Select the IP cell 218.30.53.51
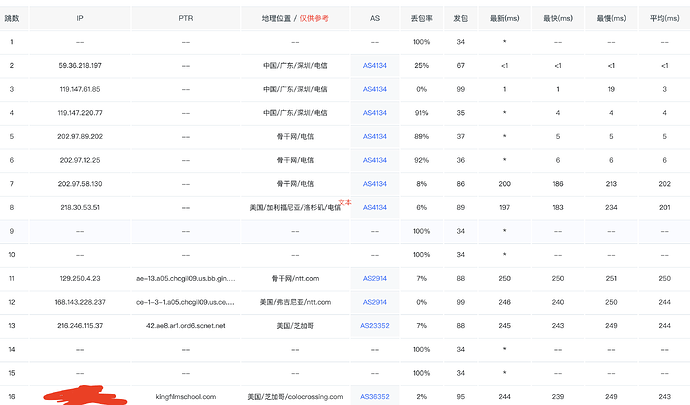 pos(80,207)
